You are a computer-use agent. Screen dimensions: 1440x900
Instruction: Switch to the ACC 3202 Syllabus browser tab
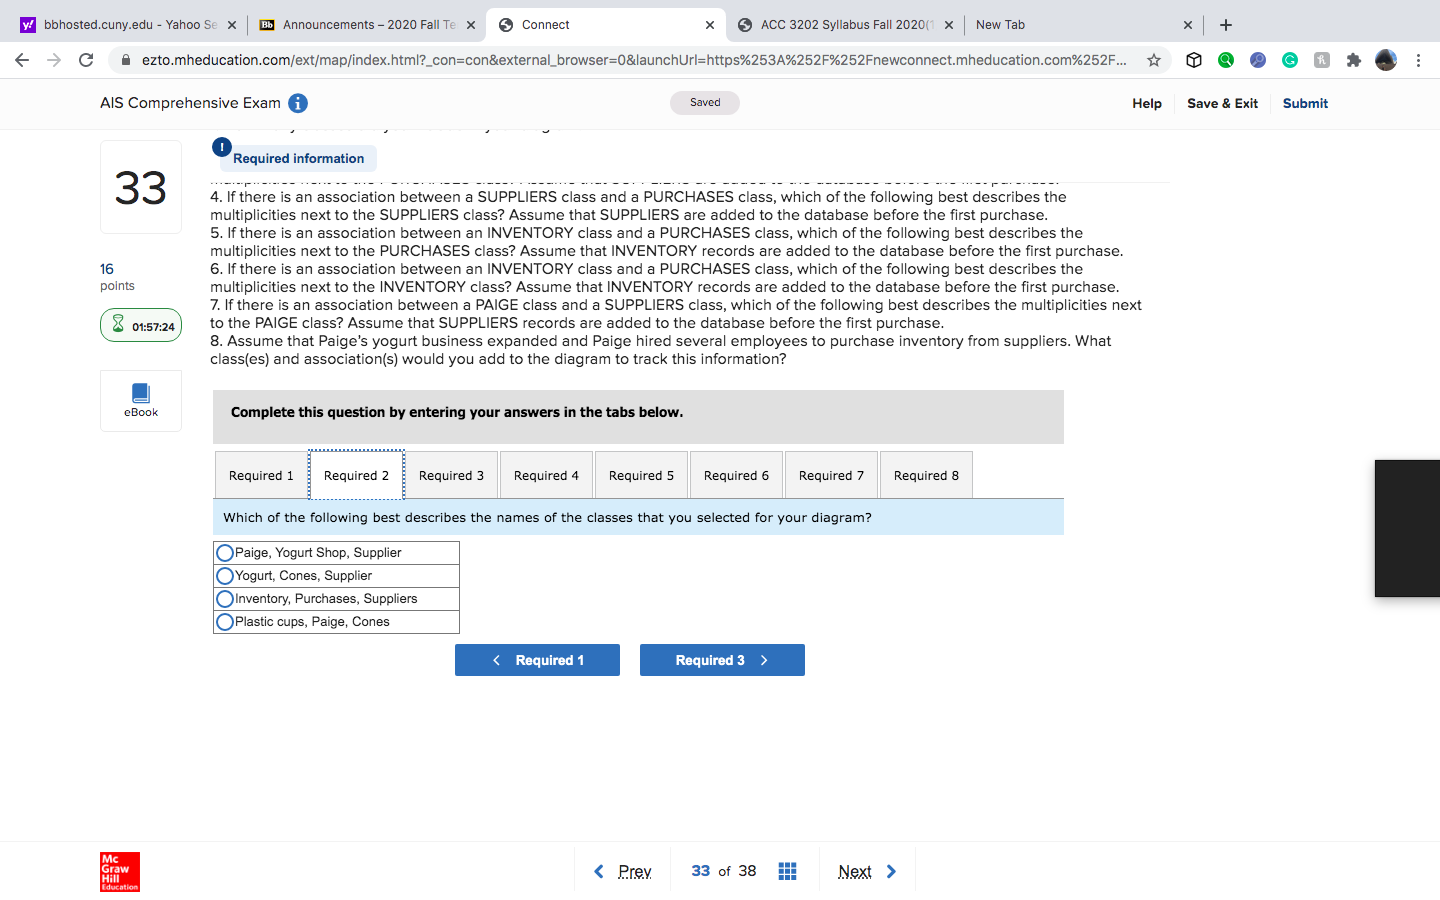coord(845,24)
